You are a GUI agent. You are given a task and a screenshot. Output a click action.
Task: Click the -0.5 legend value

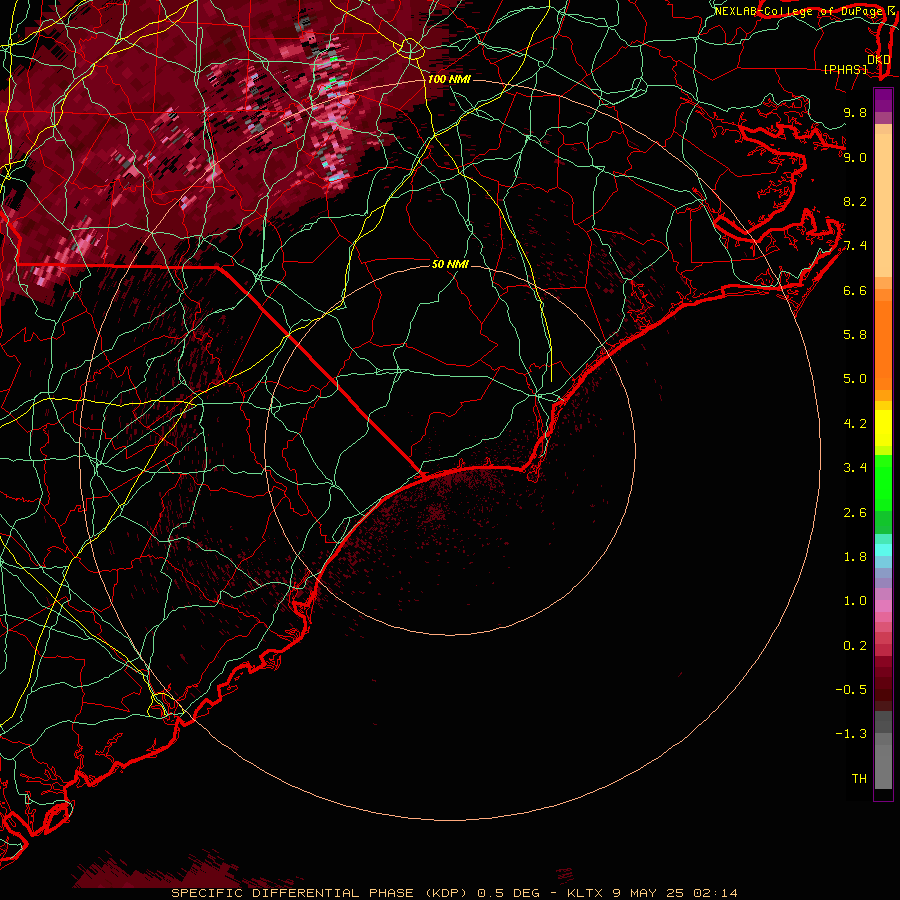(x=851, y=690)
